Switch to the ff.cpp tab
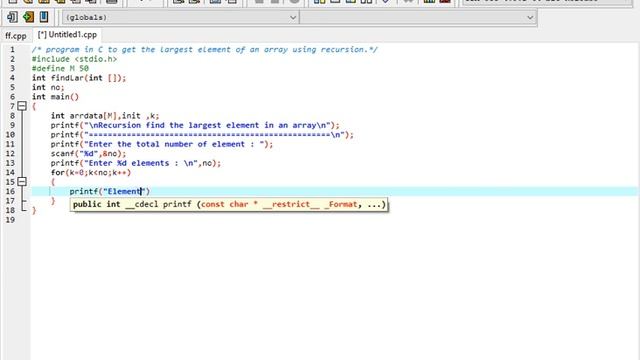640x360 pixels. pyautogui.click(x=16, y=36)
